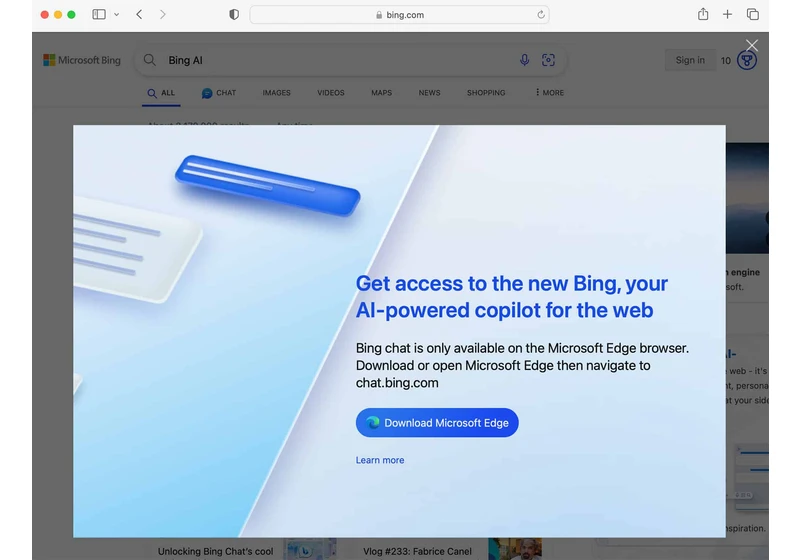The image size is (800, 560).
Task: Switch to the CHAT tab
Action: pyautogui.click(x=219, y=93)
